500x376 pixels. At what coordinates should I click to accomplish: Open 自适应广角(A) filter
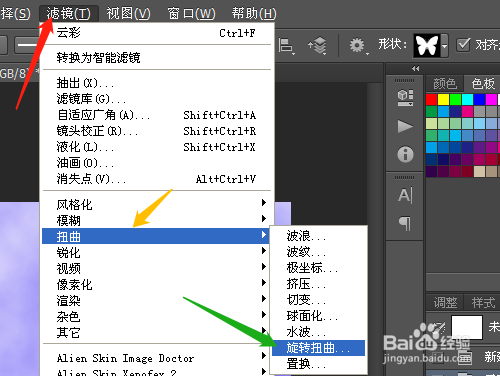pos(157,115)
